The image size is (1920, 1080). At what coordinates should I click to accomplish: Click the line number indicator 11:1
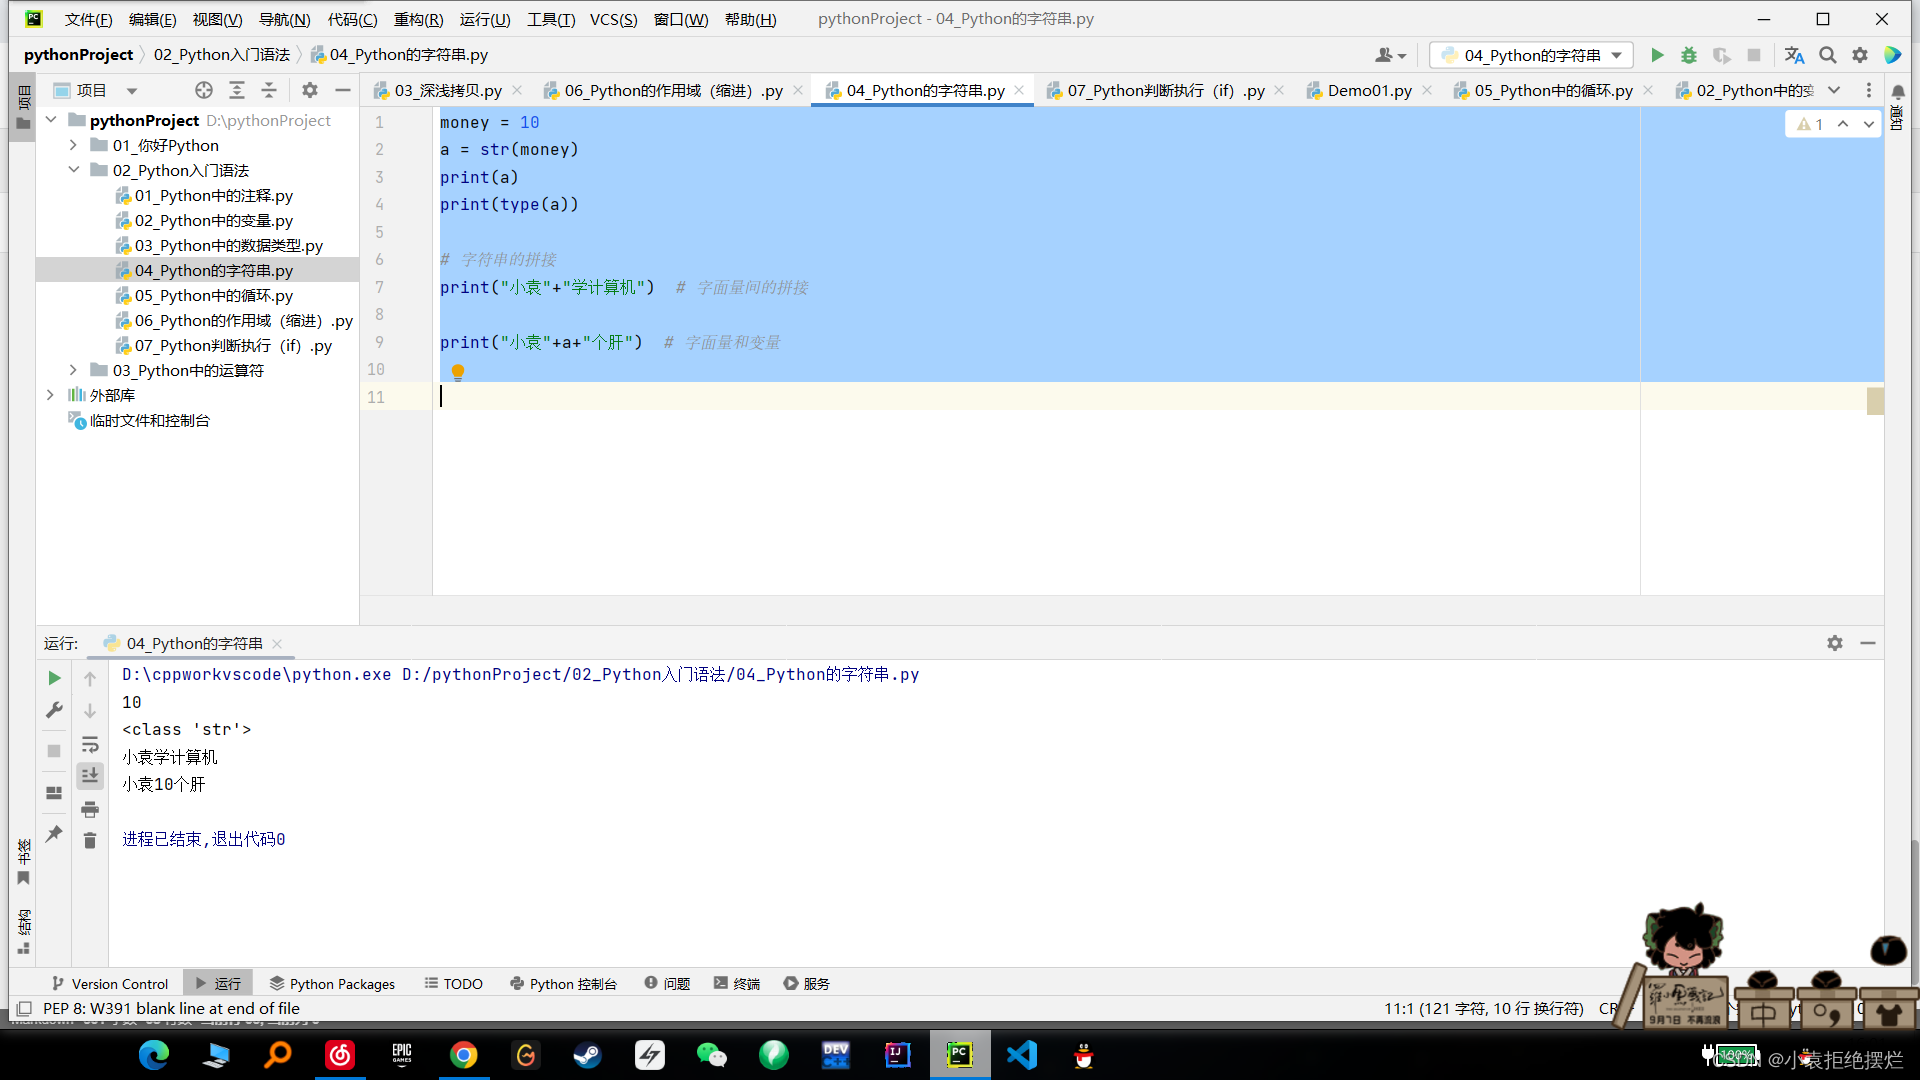coord(1393,1007)
